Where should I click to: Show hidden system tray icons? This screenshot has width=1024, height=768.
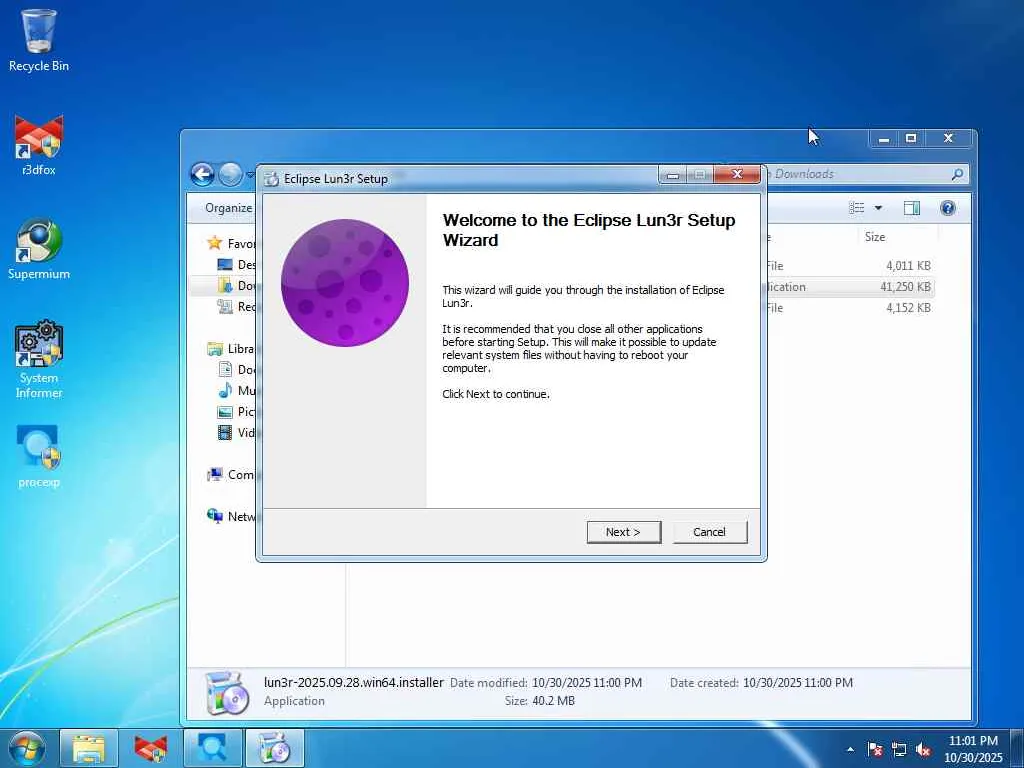click(x=850, y=749)
